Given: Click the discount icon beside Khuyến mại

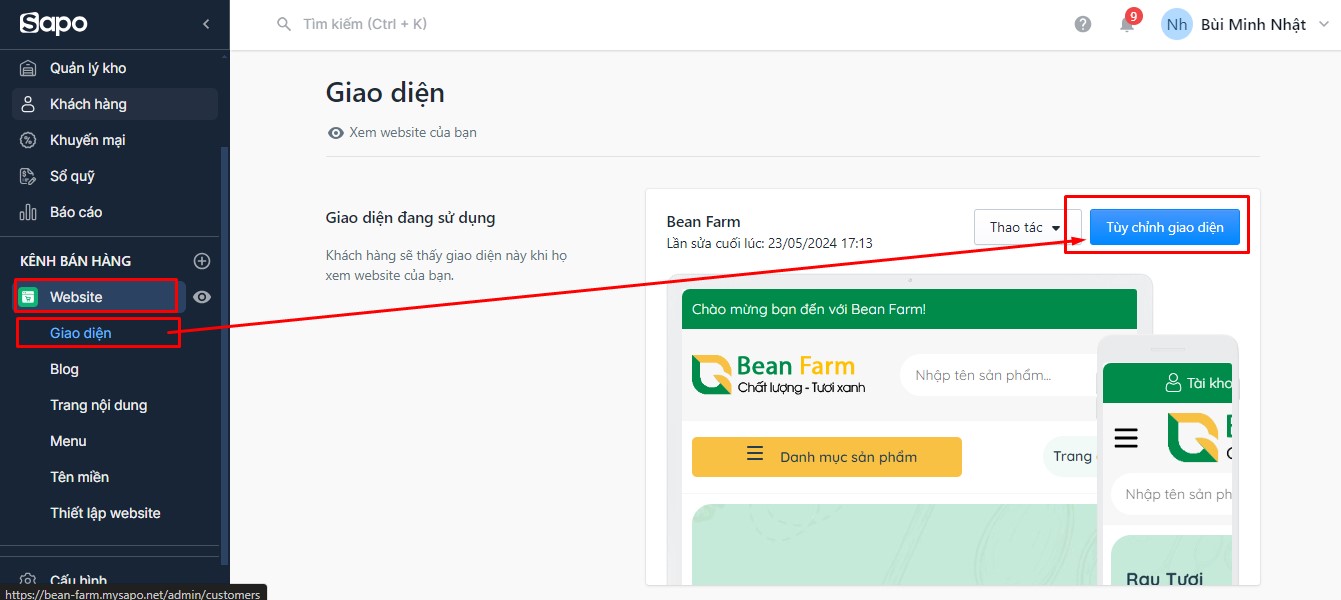Looking at the screenshot, I should click(29, 140).
